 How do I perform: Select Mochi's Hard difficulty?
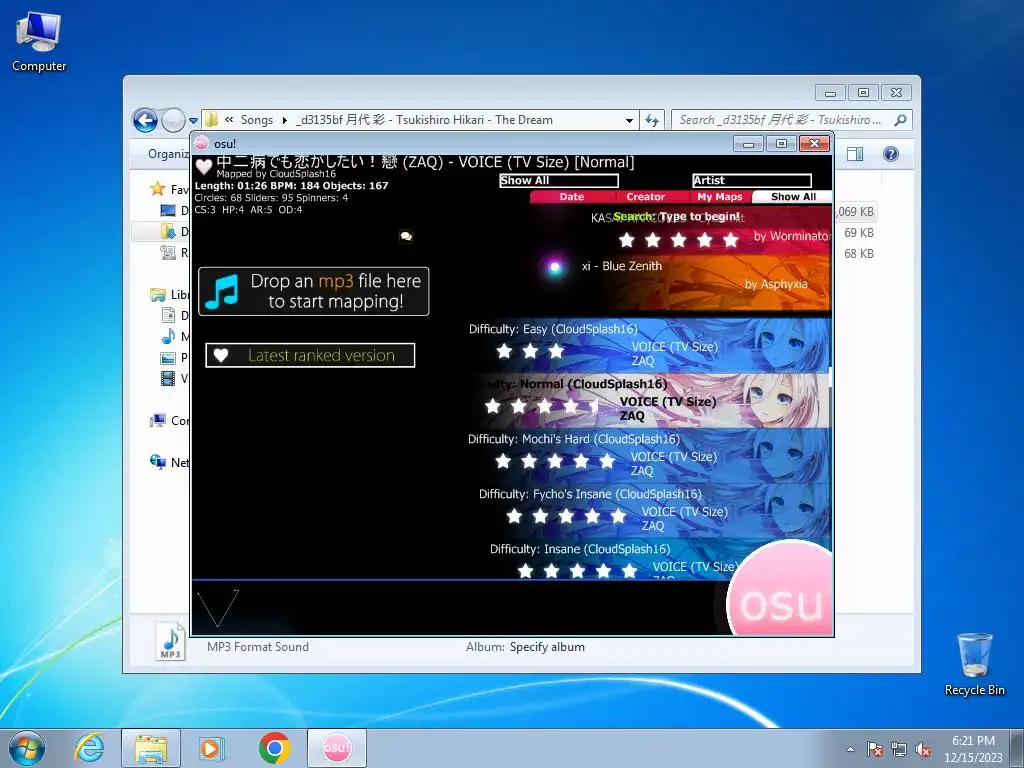[650, 455]
